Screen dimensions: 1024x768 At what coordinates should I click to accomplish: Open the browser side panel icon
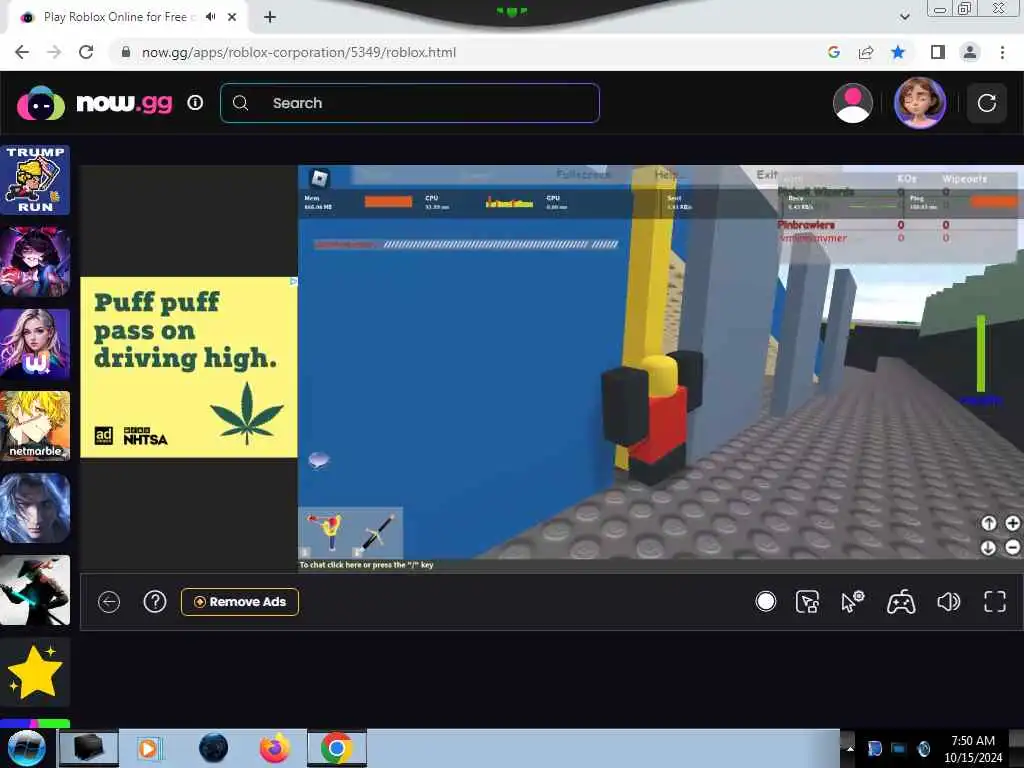coord(938,52)
